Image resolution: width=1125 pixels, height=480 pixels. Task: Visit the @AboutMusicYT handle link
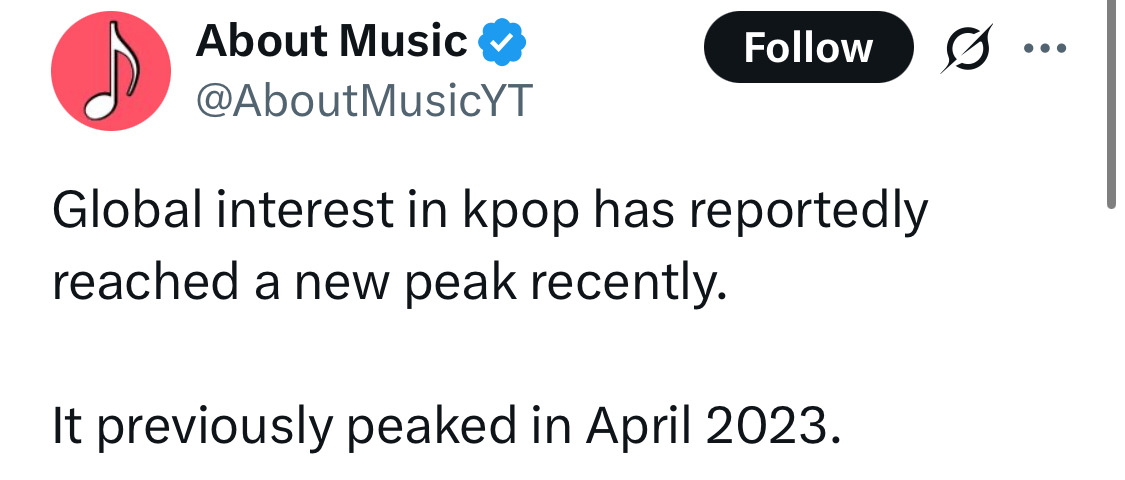tap(364, 101)
